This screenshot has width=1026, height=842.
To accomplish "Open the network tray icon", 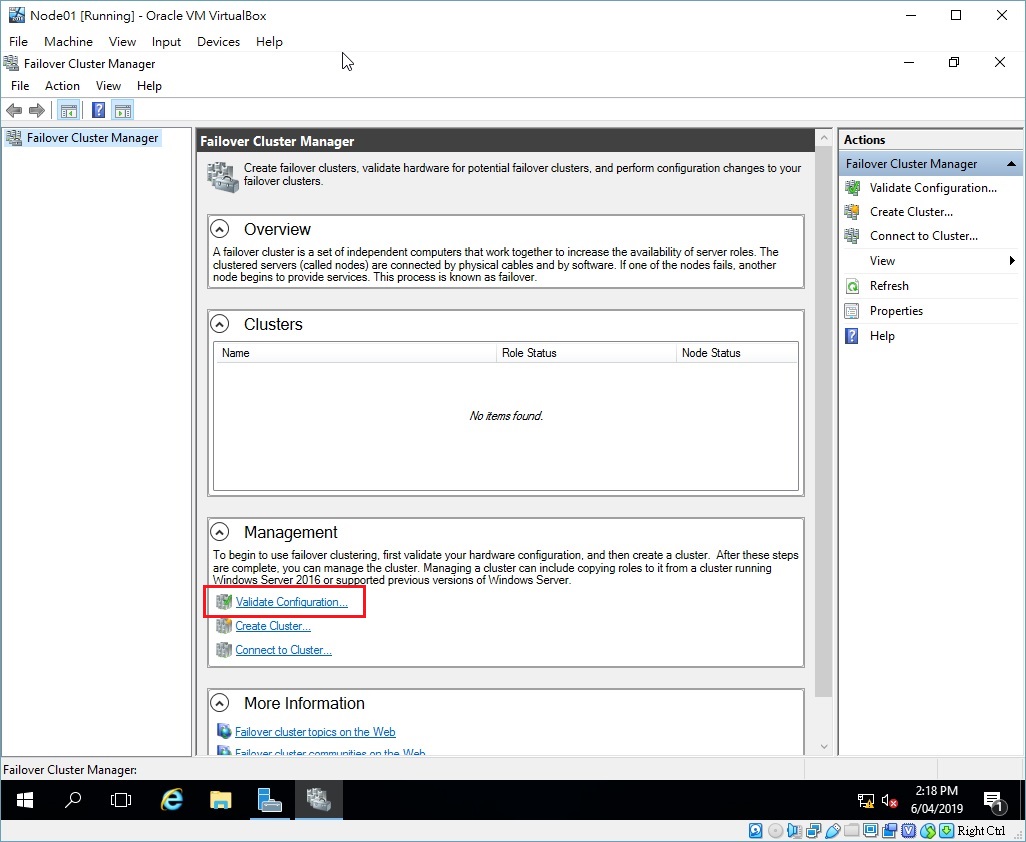I will tap(866, 801).
